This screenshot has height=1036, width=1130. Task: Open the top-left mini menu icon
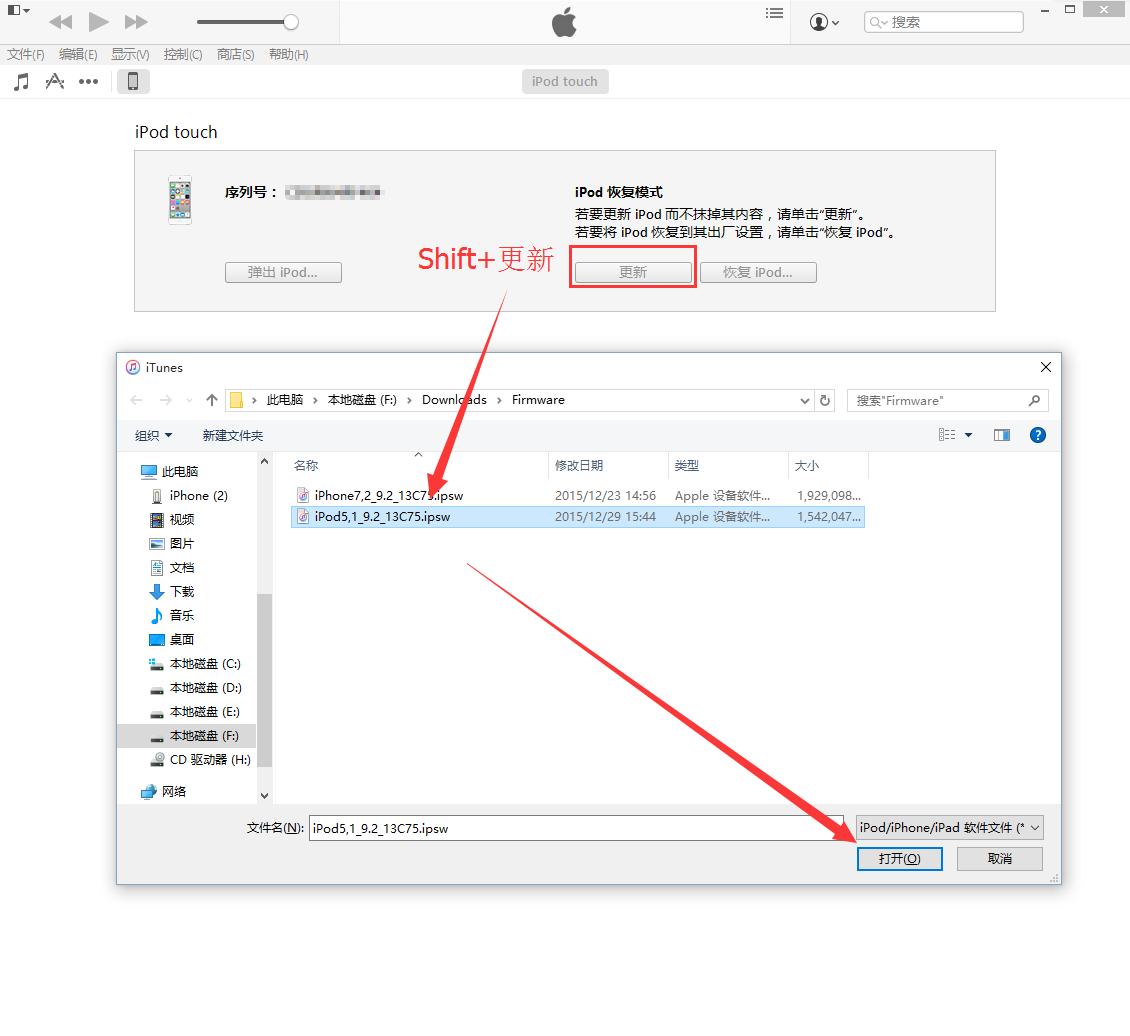coord(18,10)
